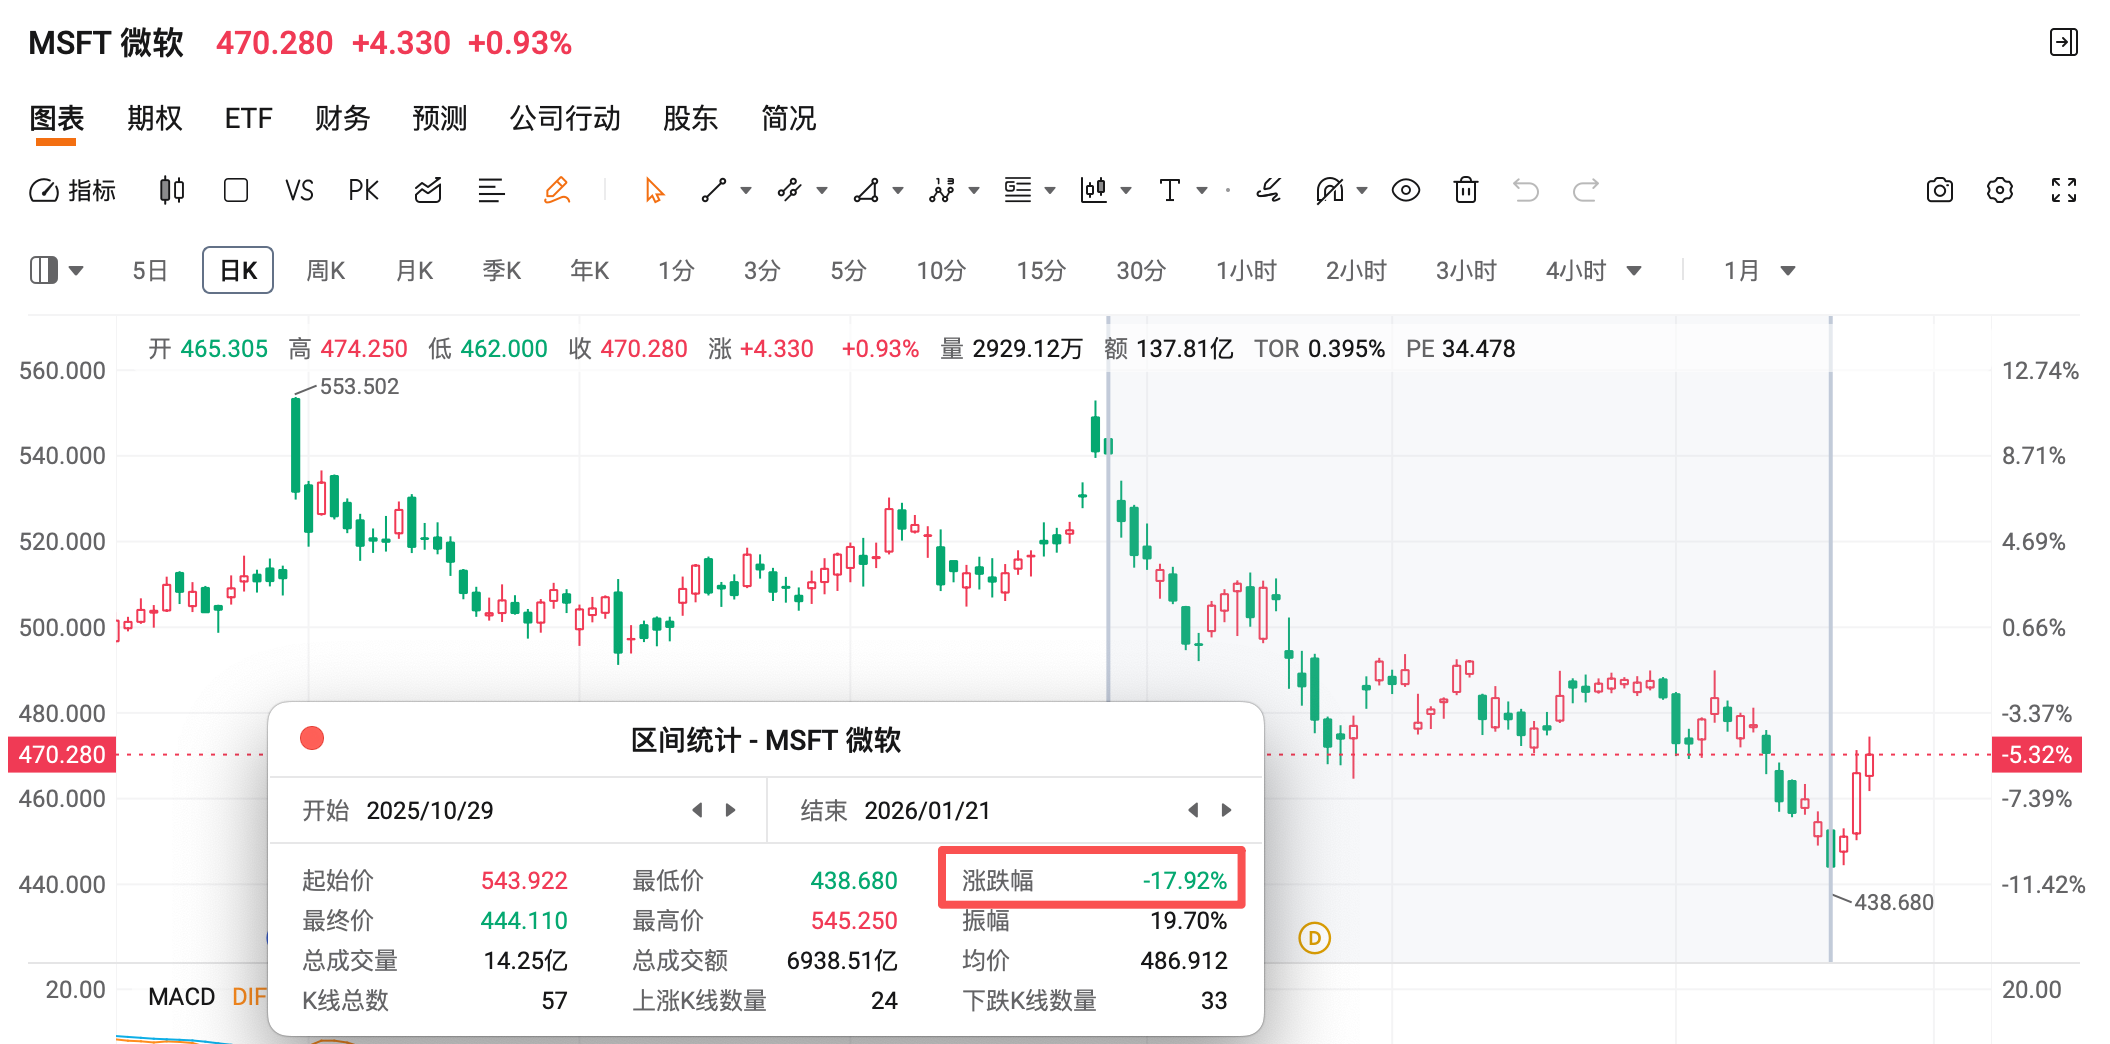Click the collapse side panel icon at top right
The height and width of the screenshot is (1044, 2110).
(x=2064, y=42)
